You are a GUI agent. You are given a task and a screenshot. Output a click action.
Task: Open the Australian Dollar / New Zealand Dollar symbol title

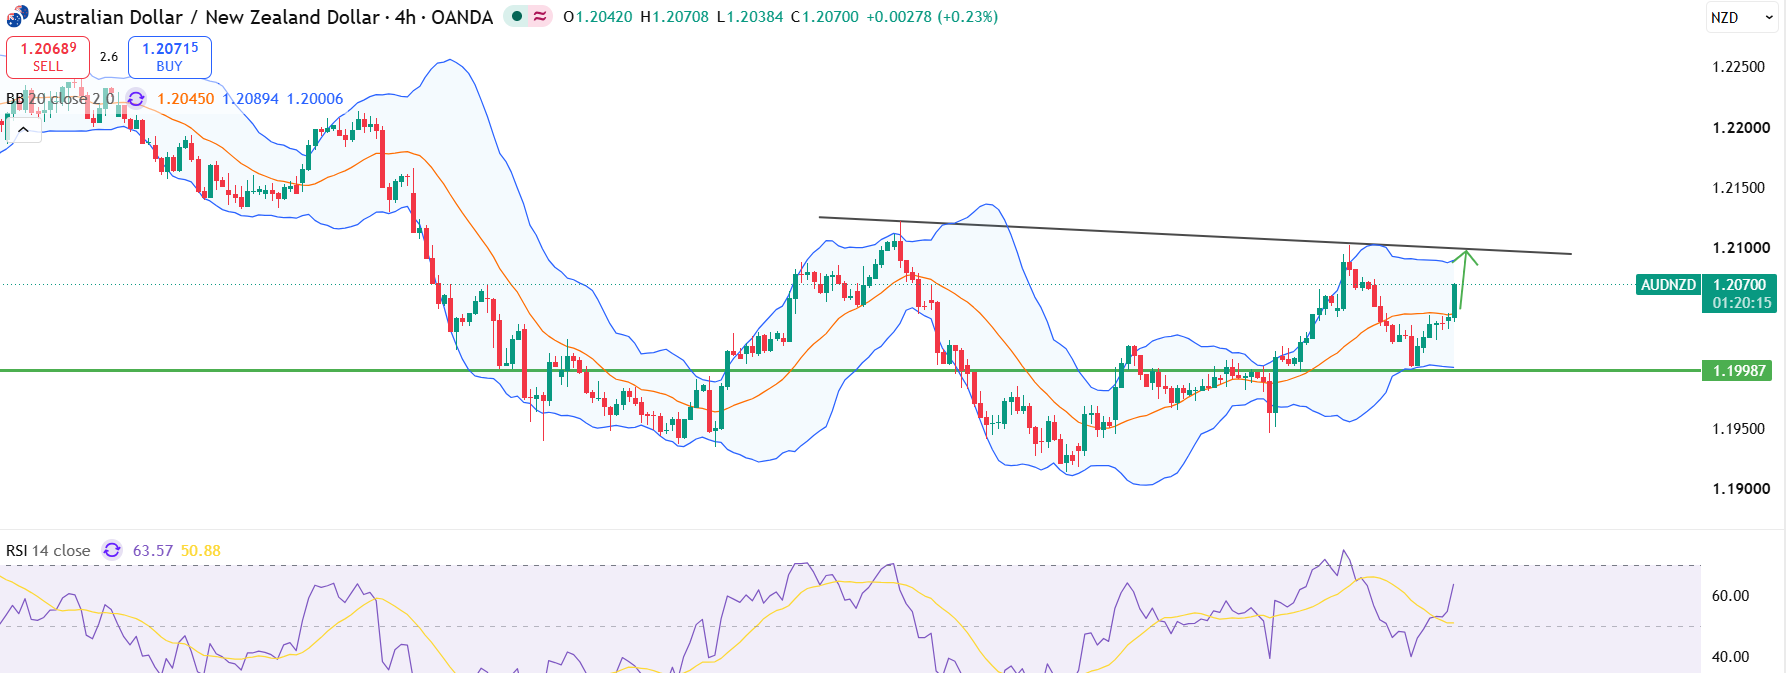[263, 17]
